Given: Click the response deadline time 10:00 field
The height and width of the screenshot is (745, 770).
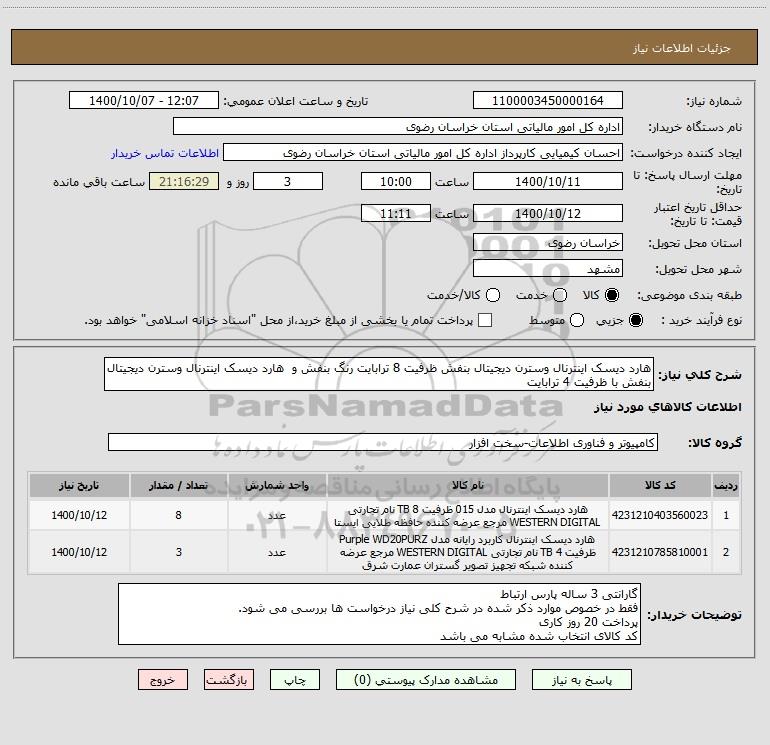Looking at the screenshot, I should click(396, 181).
